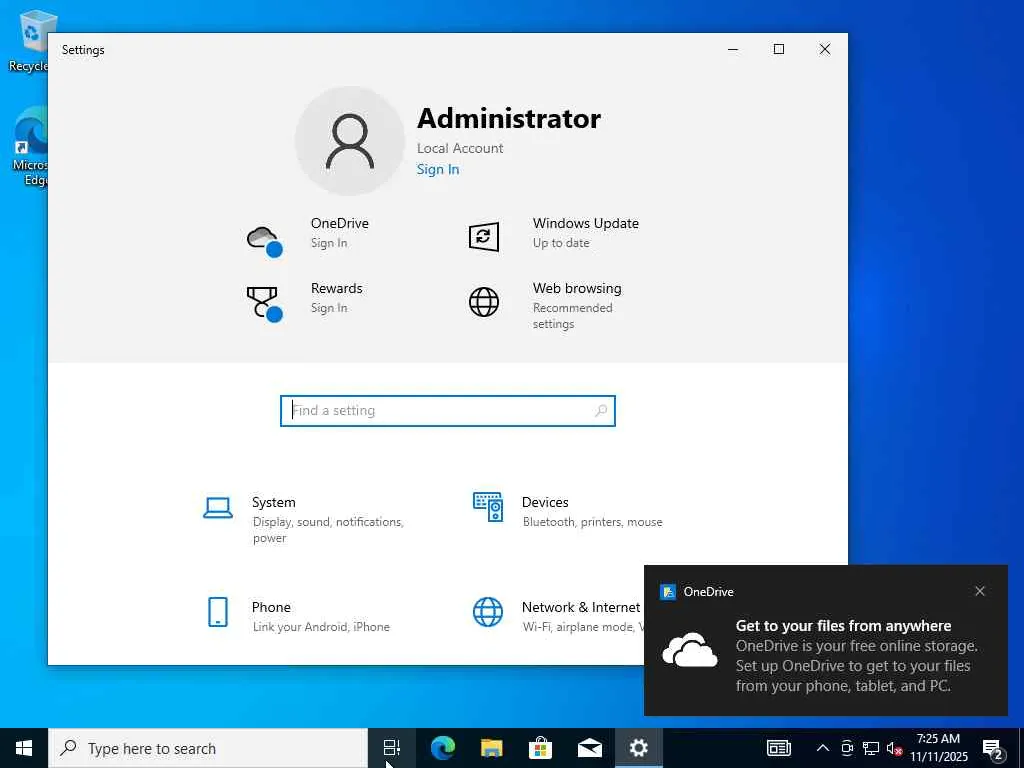Open Network & Internet globe icon
Viewport: 1024px width, 768px height.
488,612
